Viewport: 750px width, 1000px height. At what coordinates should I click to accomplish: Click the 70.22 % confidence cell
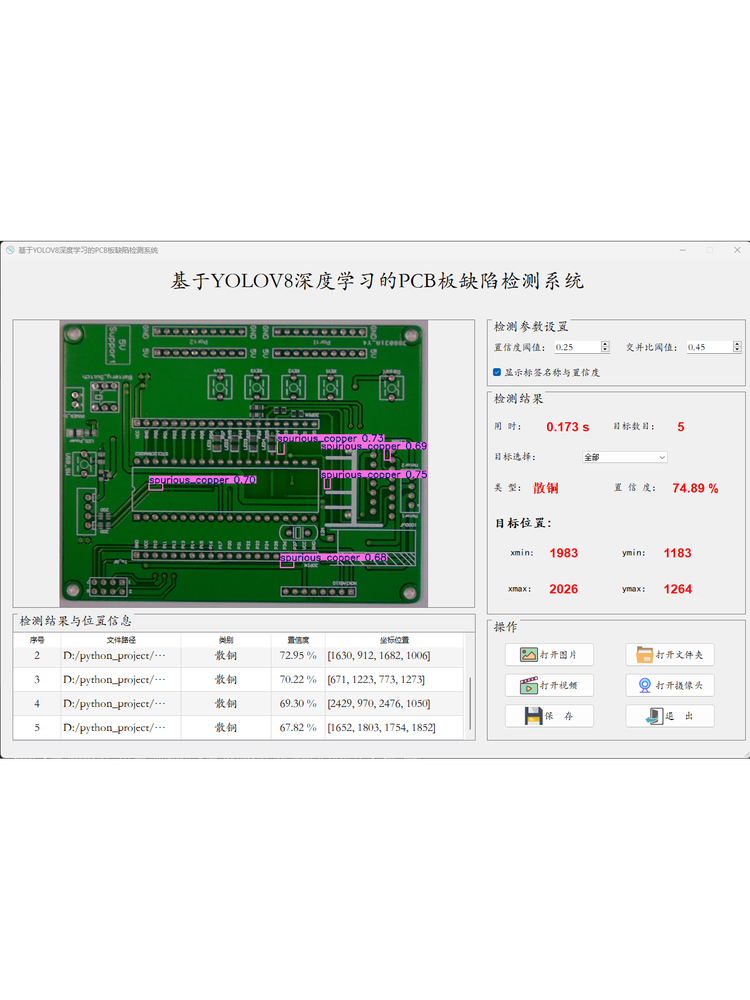coord(298,679)
